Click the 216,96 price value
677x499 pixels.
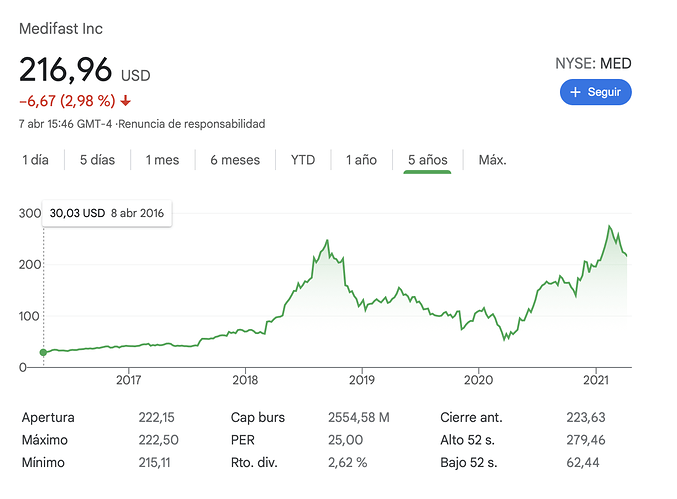pos(66,69)
